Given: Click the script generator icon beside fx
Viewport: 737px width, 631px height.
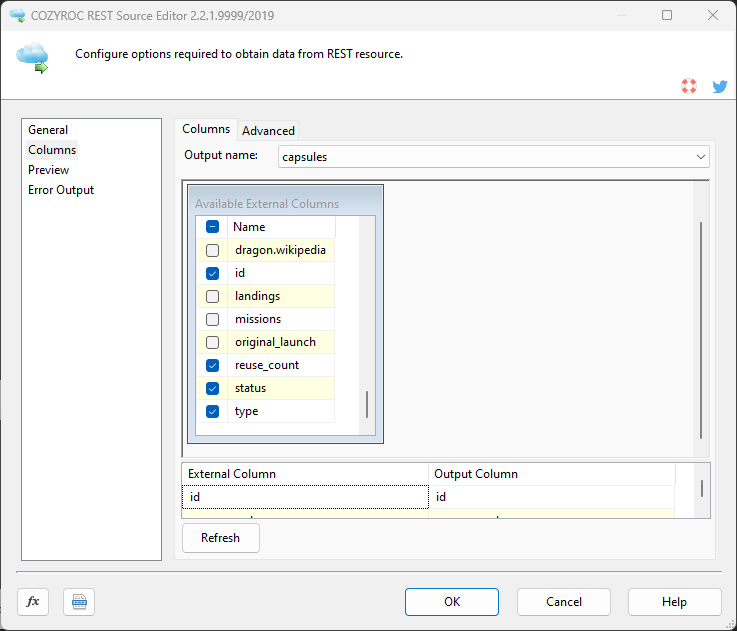Looking at the screenshot, I should pyautogui.click(x=79, y=601).
